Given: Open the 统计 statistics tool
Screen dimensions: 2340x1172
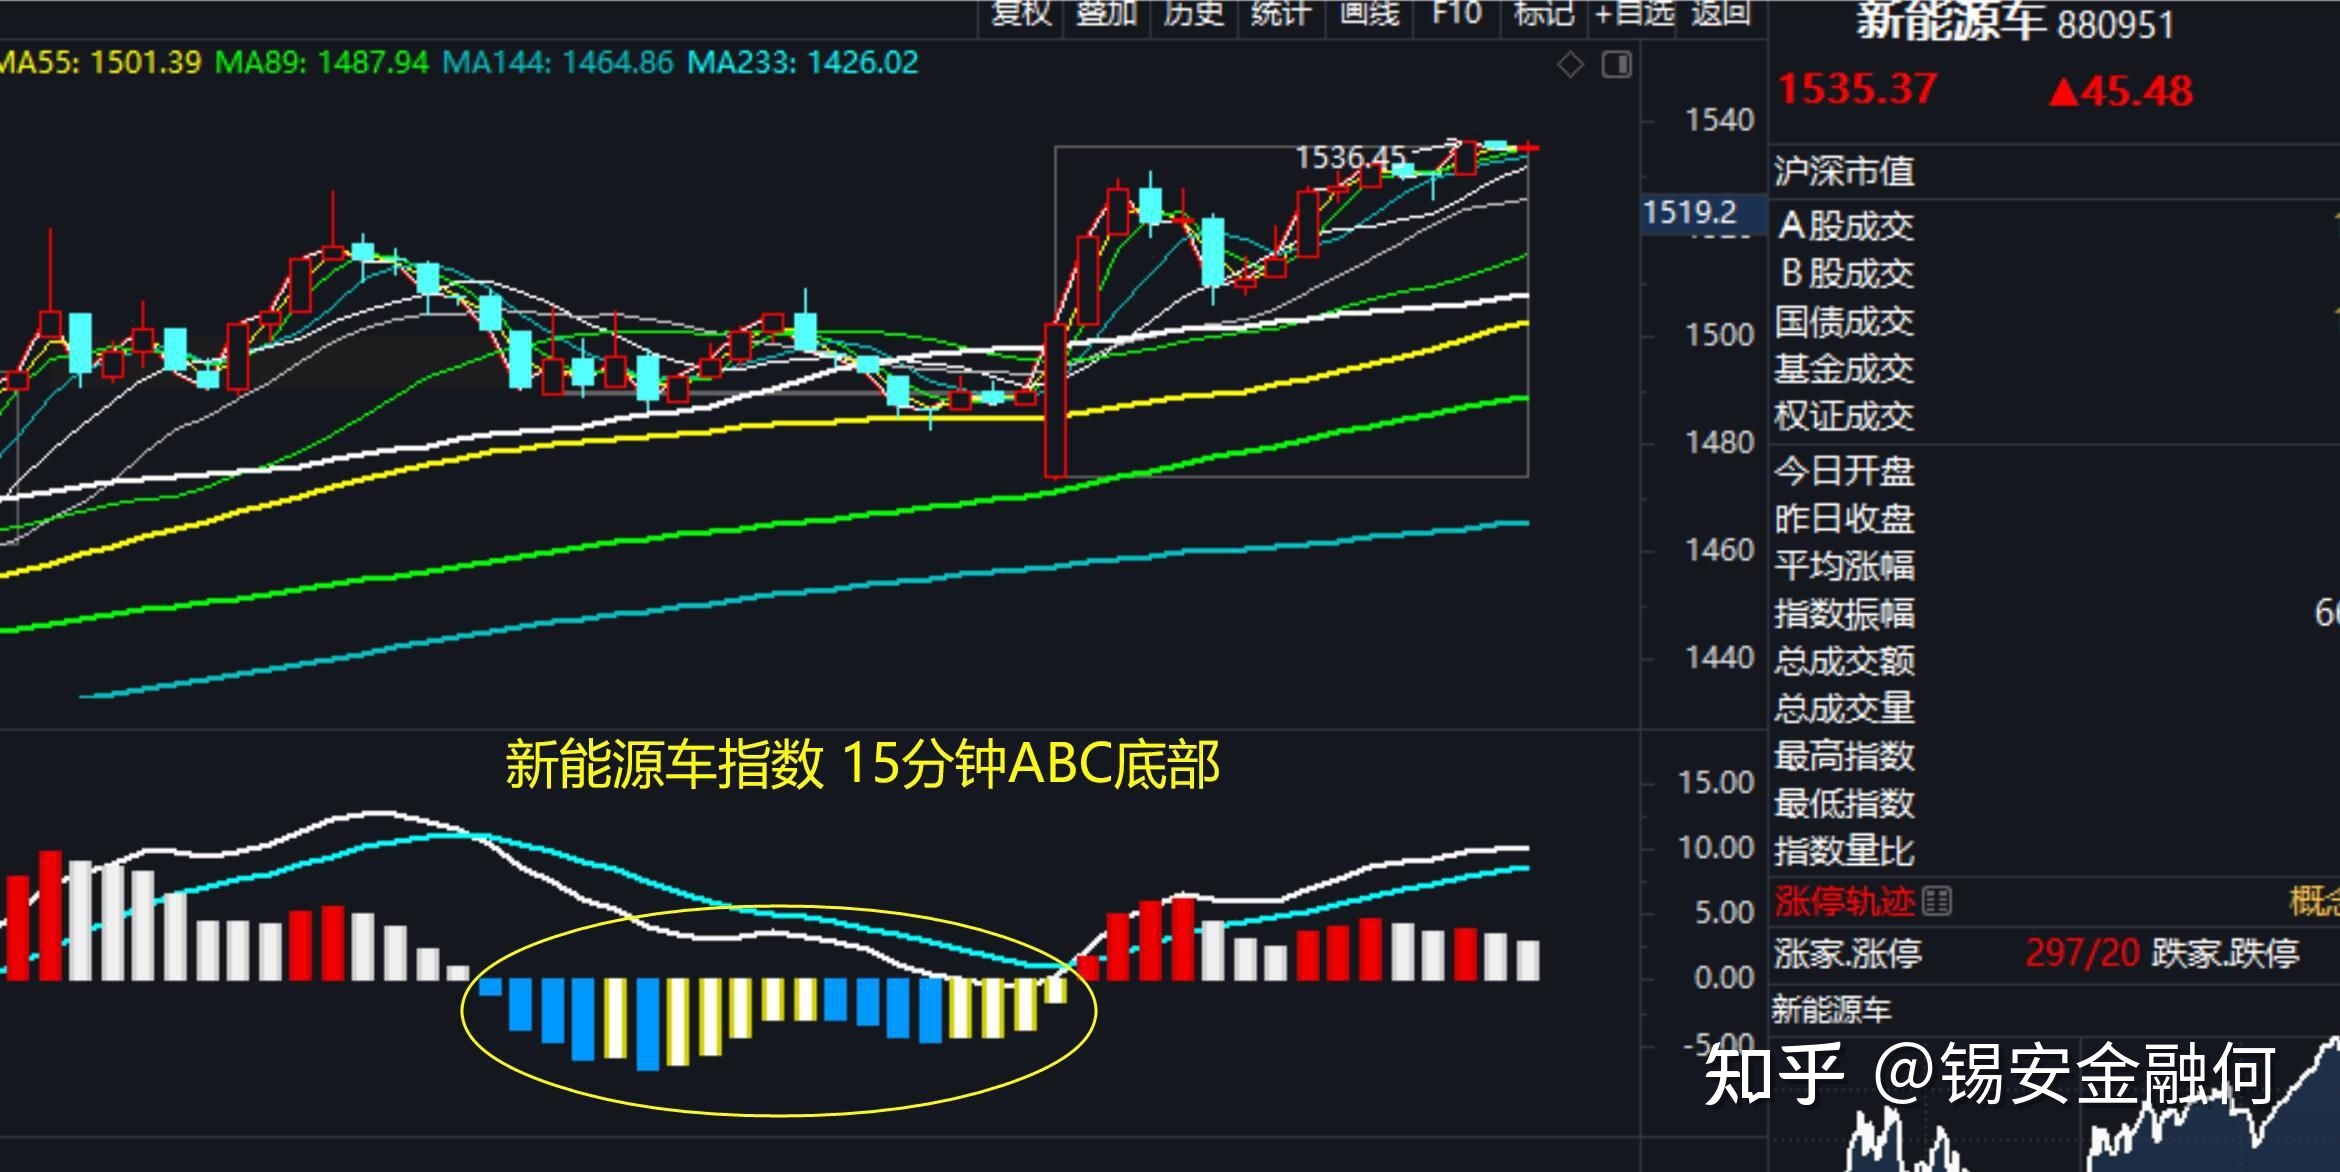Looking at the screenshot, I should coord(1280,14).
